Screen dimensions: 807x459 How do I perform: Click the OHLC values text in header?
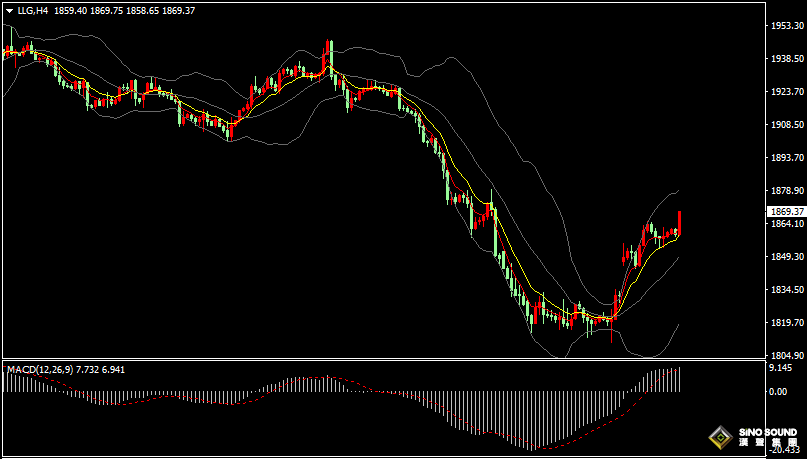[x=125, y=10]
